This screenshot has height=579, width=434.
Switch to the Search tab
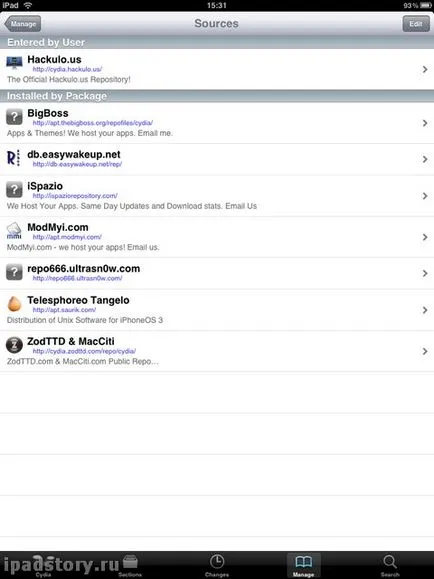click(x=390, y=565)
